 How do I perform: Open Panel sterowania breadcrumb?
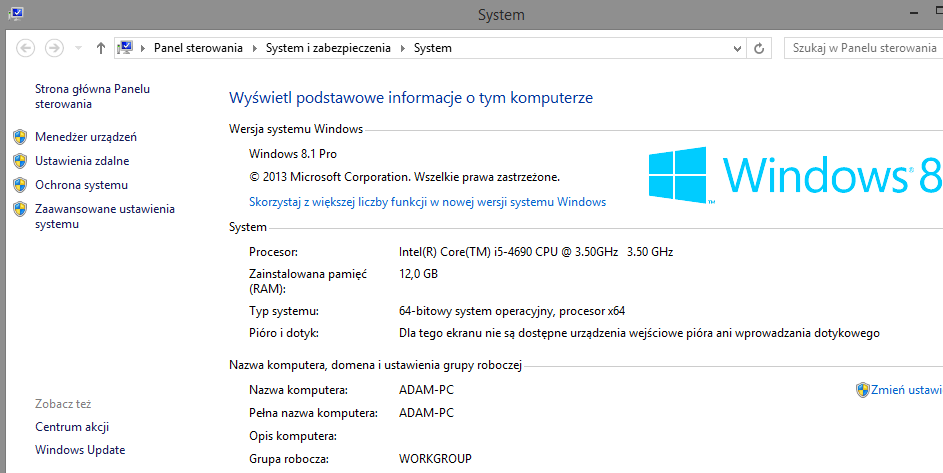pos(198,48)
